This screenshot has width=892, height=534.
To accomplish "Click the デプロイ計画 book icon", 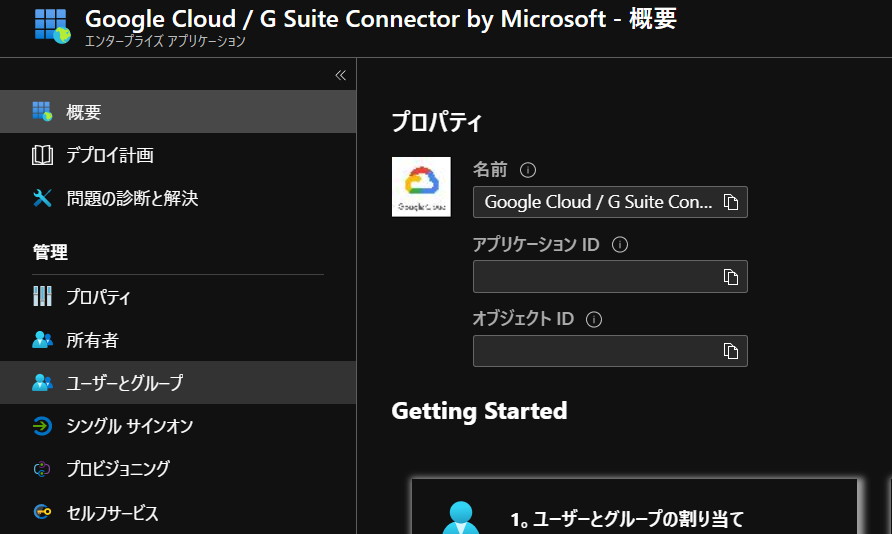I will point(42,155).
